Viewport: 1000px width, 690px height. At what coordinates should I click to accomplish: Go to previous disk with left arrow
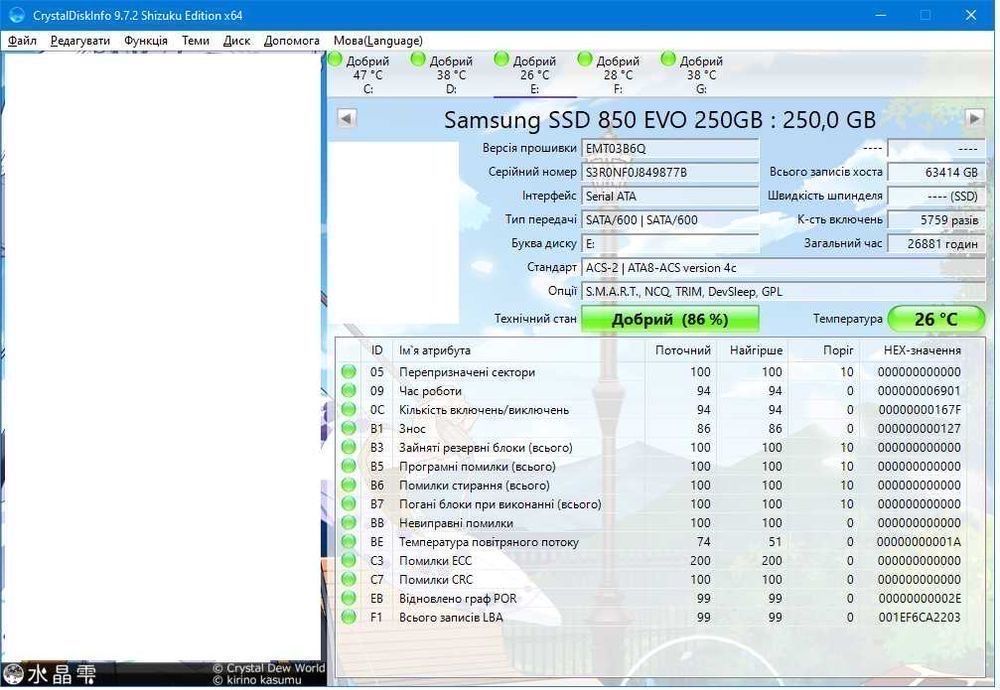346,118
